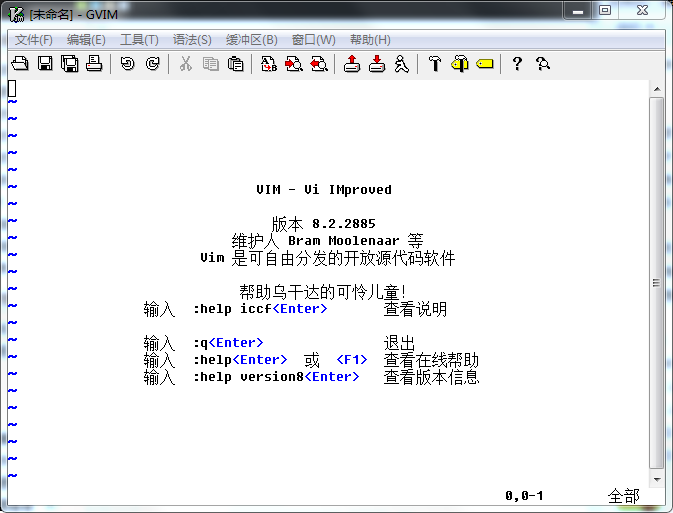Click the Save Session icon
The width and height of the screenshot is (673, 513).
coord(377,64)
